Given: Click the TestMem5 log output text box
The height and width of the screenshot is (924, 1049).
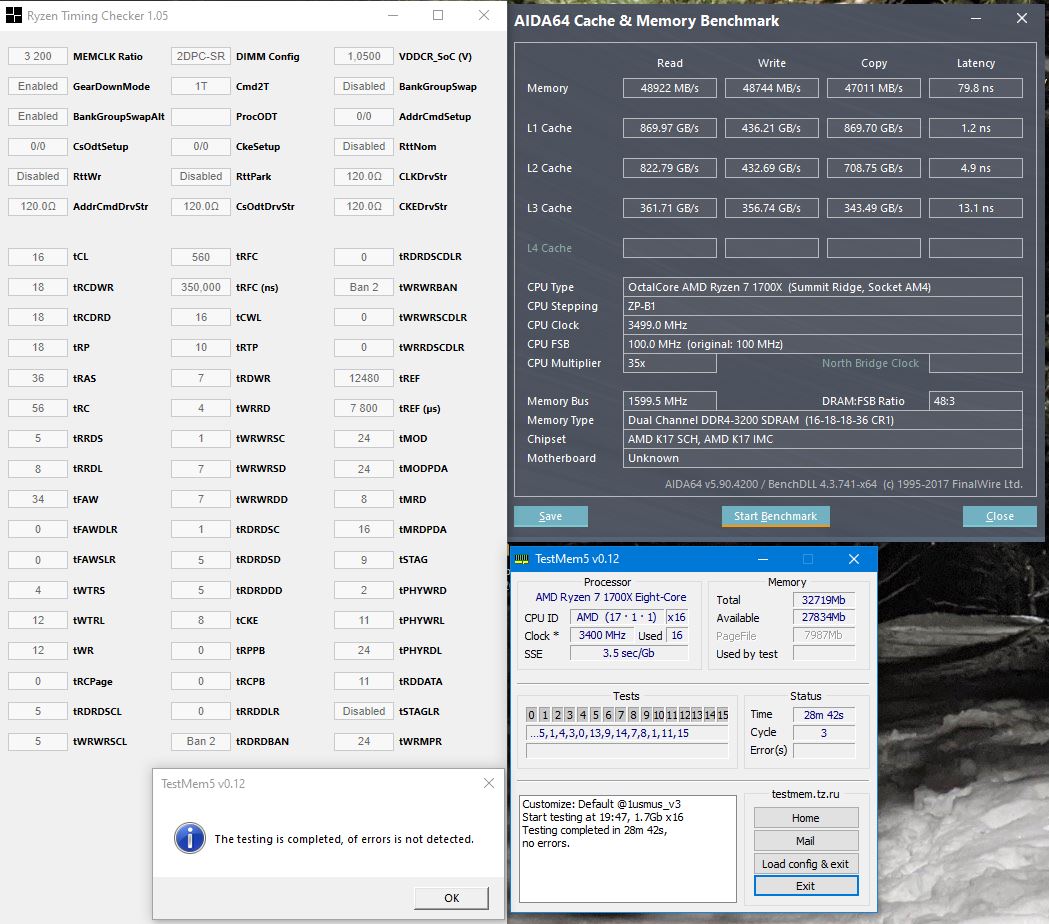Looking at the screenshot, I should pyautogui.click(x=628, y=848).
